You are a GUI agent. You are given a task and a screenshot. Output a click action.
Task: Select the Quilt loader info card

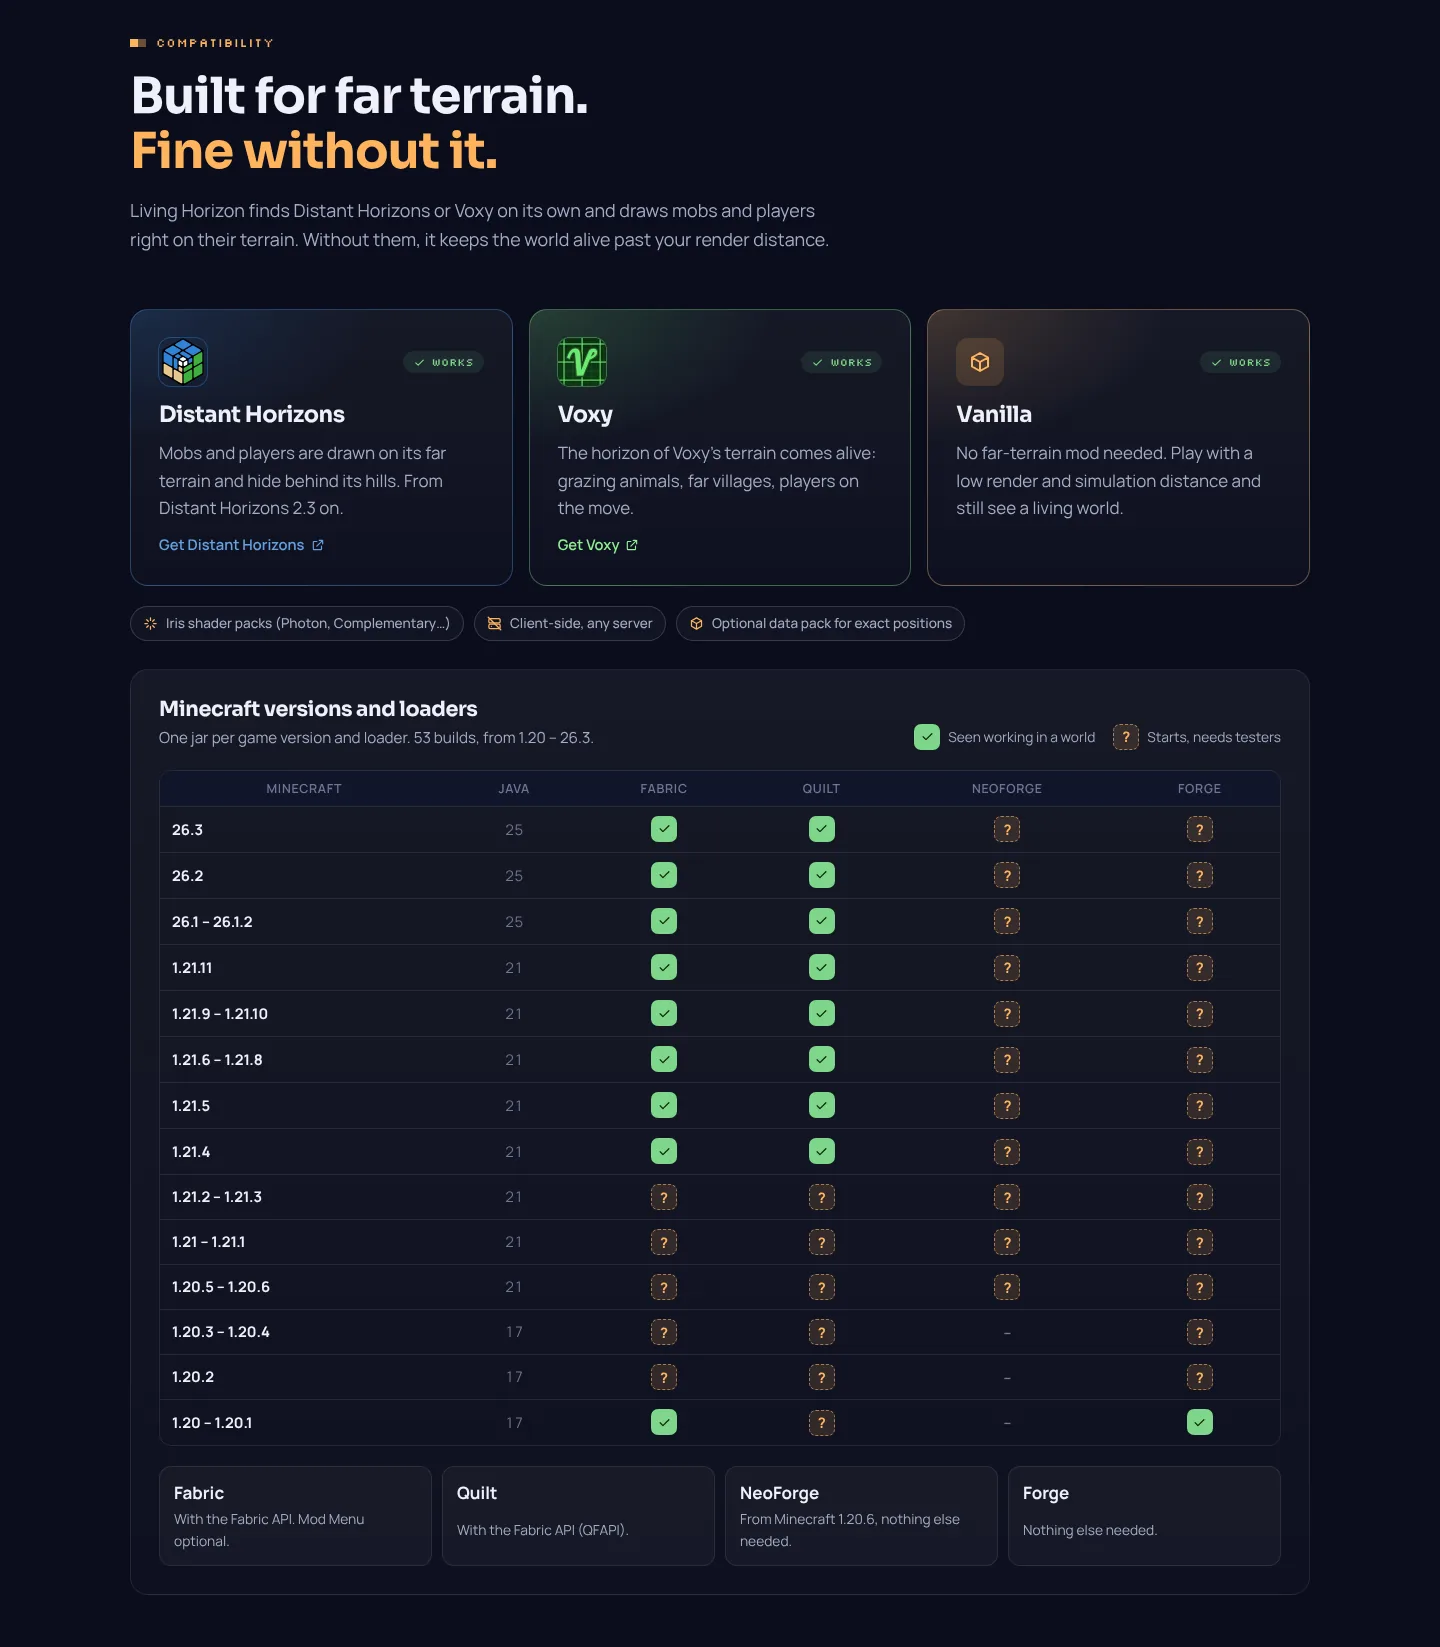pyautogui.click(x=578, y=1516)
